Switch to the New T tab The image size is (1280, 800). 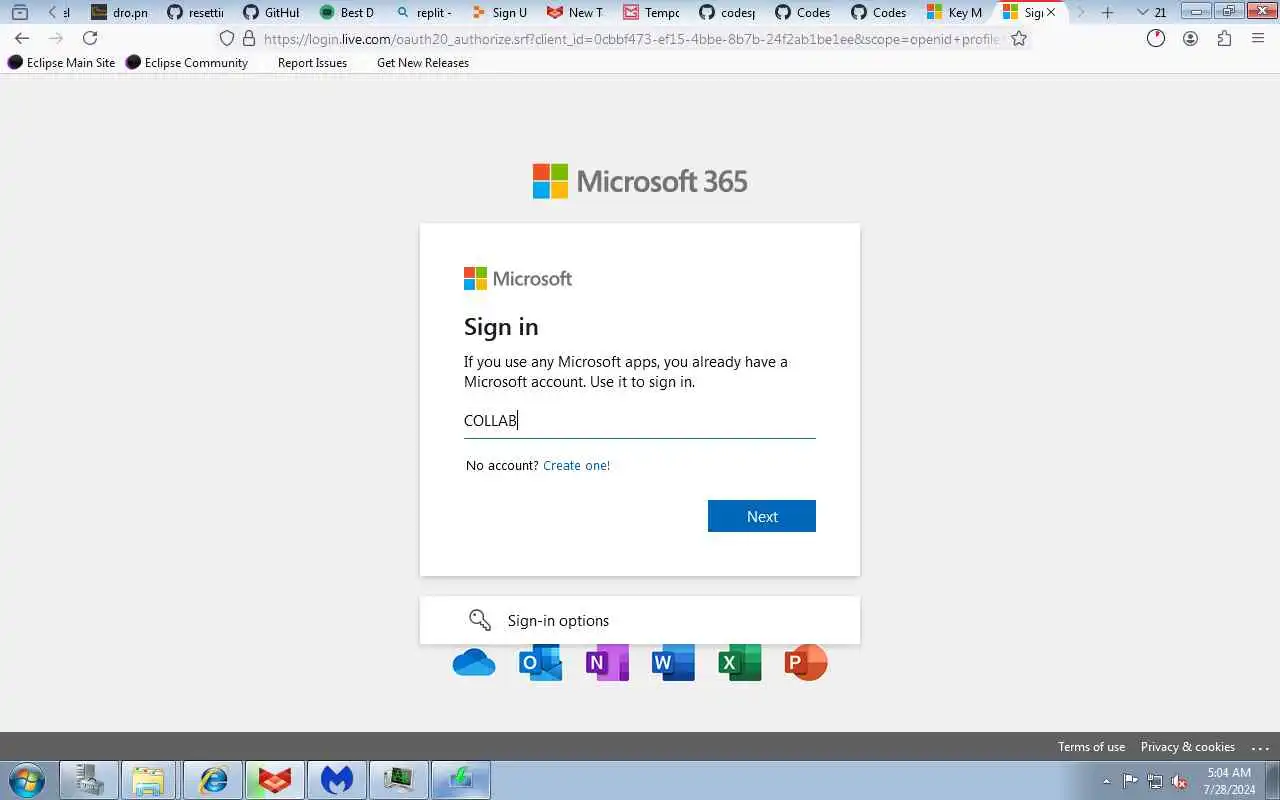(x=576, y=12)
